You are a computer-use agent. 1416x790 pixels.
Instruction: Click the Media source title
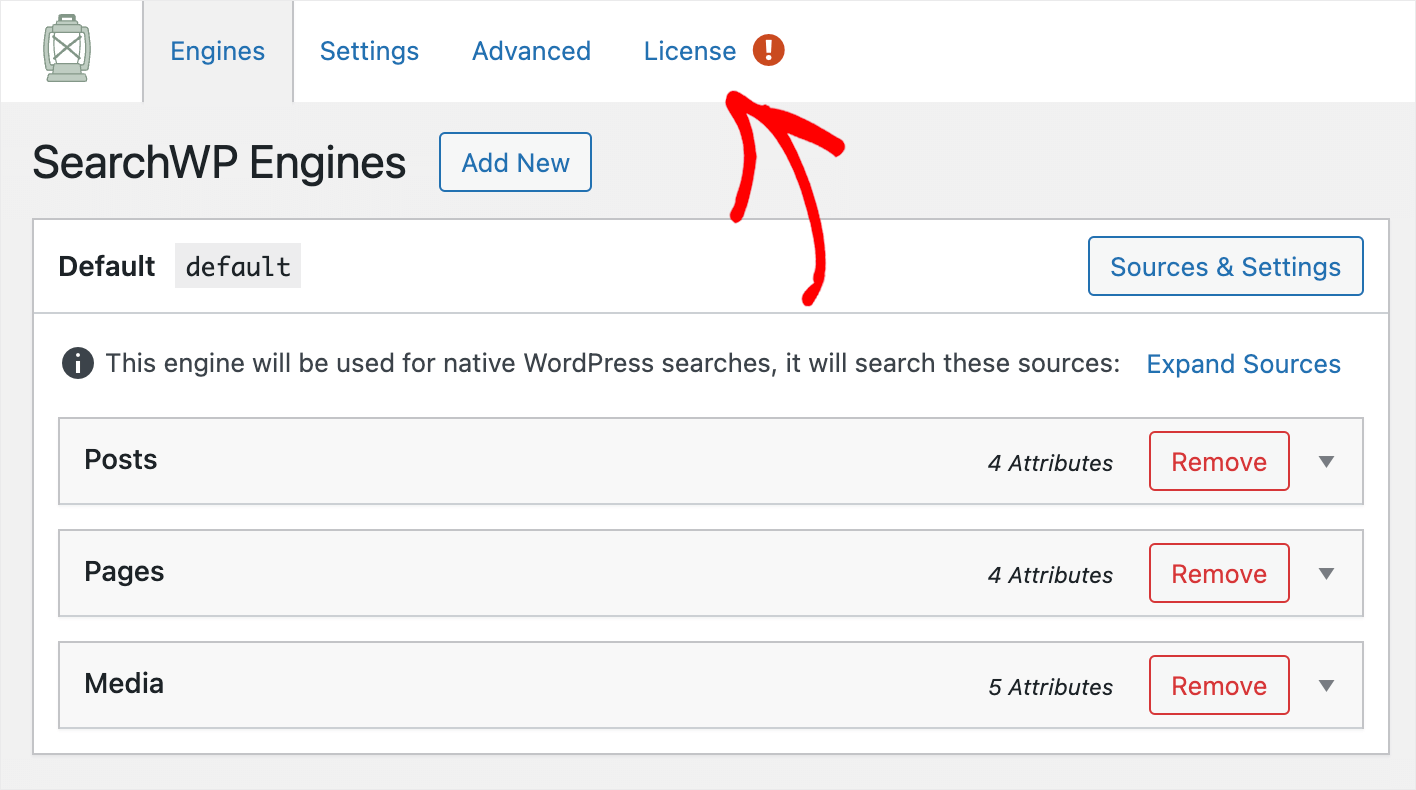click(124, 684)
